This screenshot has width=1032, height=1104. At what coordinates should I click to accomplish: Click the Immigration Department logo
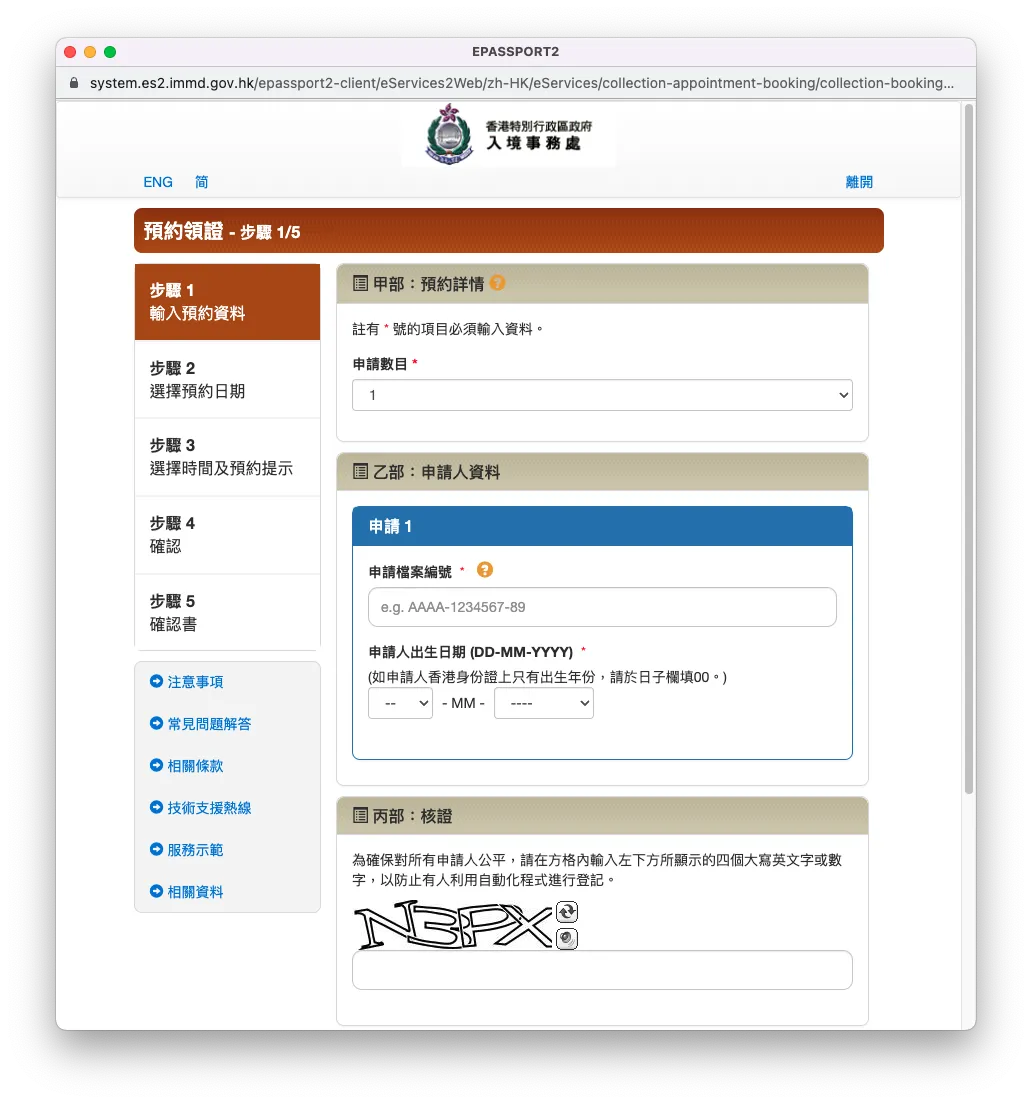[509, 134]
